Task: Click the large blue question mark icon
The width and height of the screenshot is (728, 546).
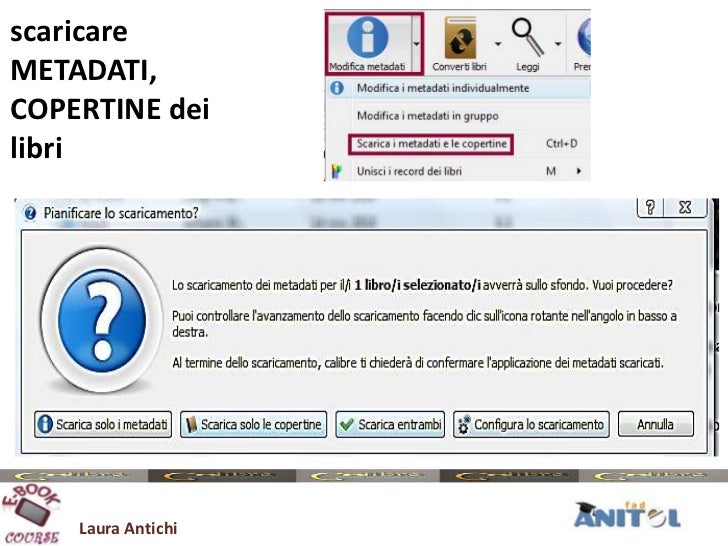Action: tap(102, 320)
